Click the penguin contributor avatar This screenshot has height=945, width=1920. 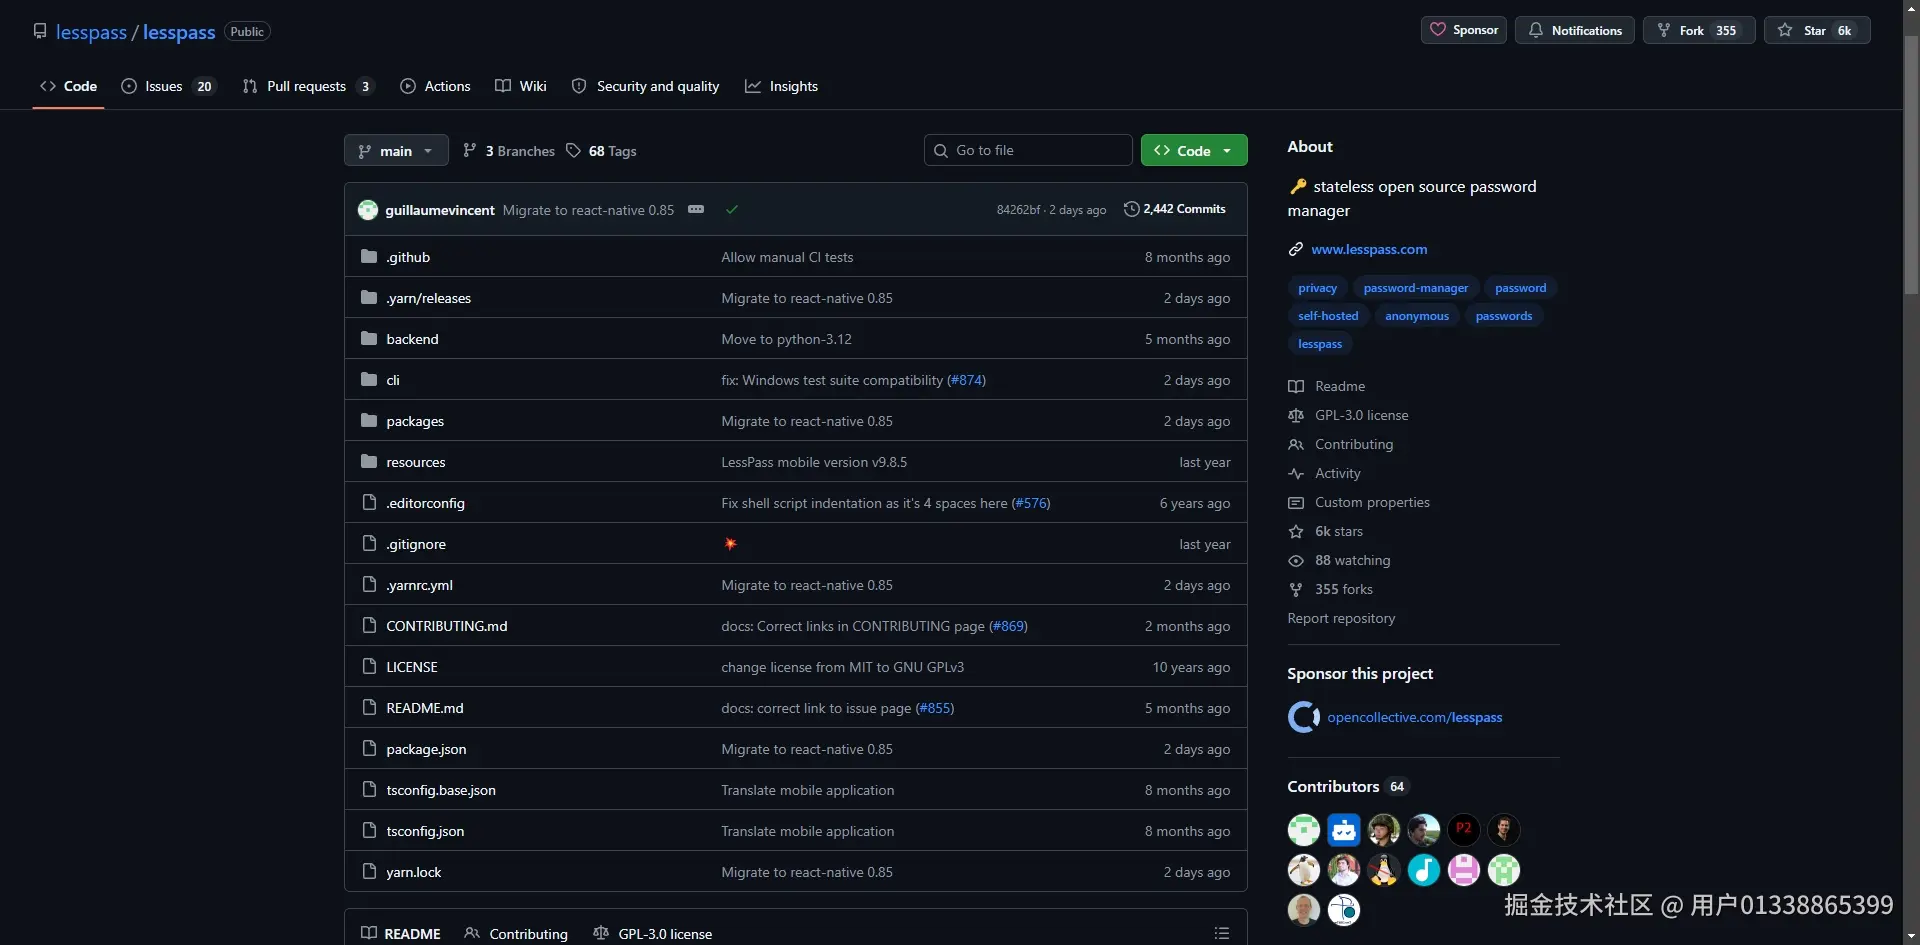click(x=1383, y=869)
